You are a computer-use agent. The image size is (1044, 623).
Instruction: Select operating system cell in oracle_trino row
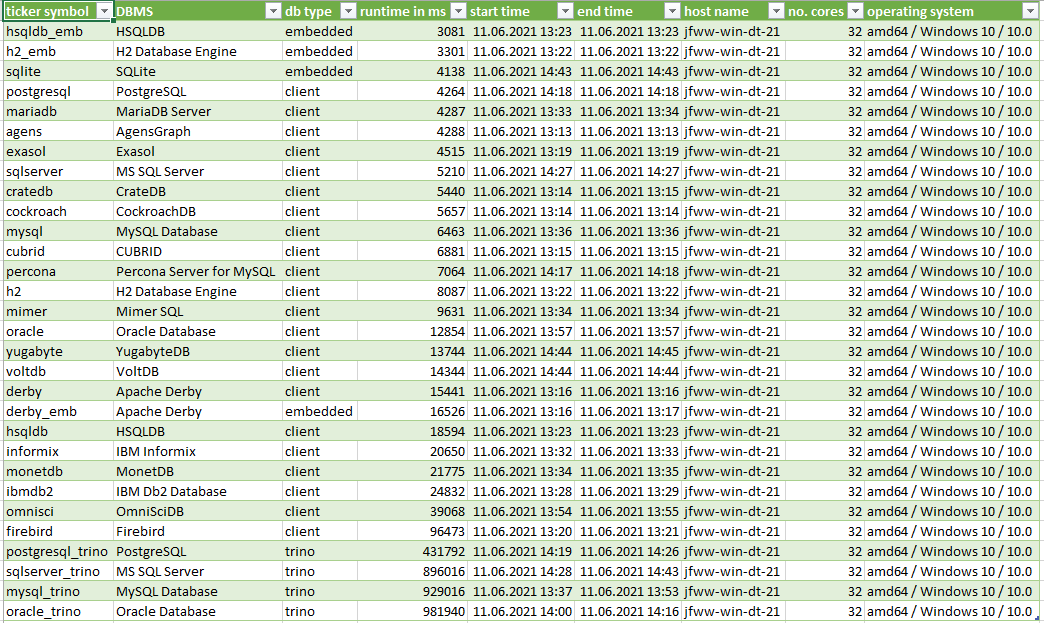[951, 611]
